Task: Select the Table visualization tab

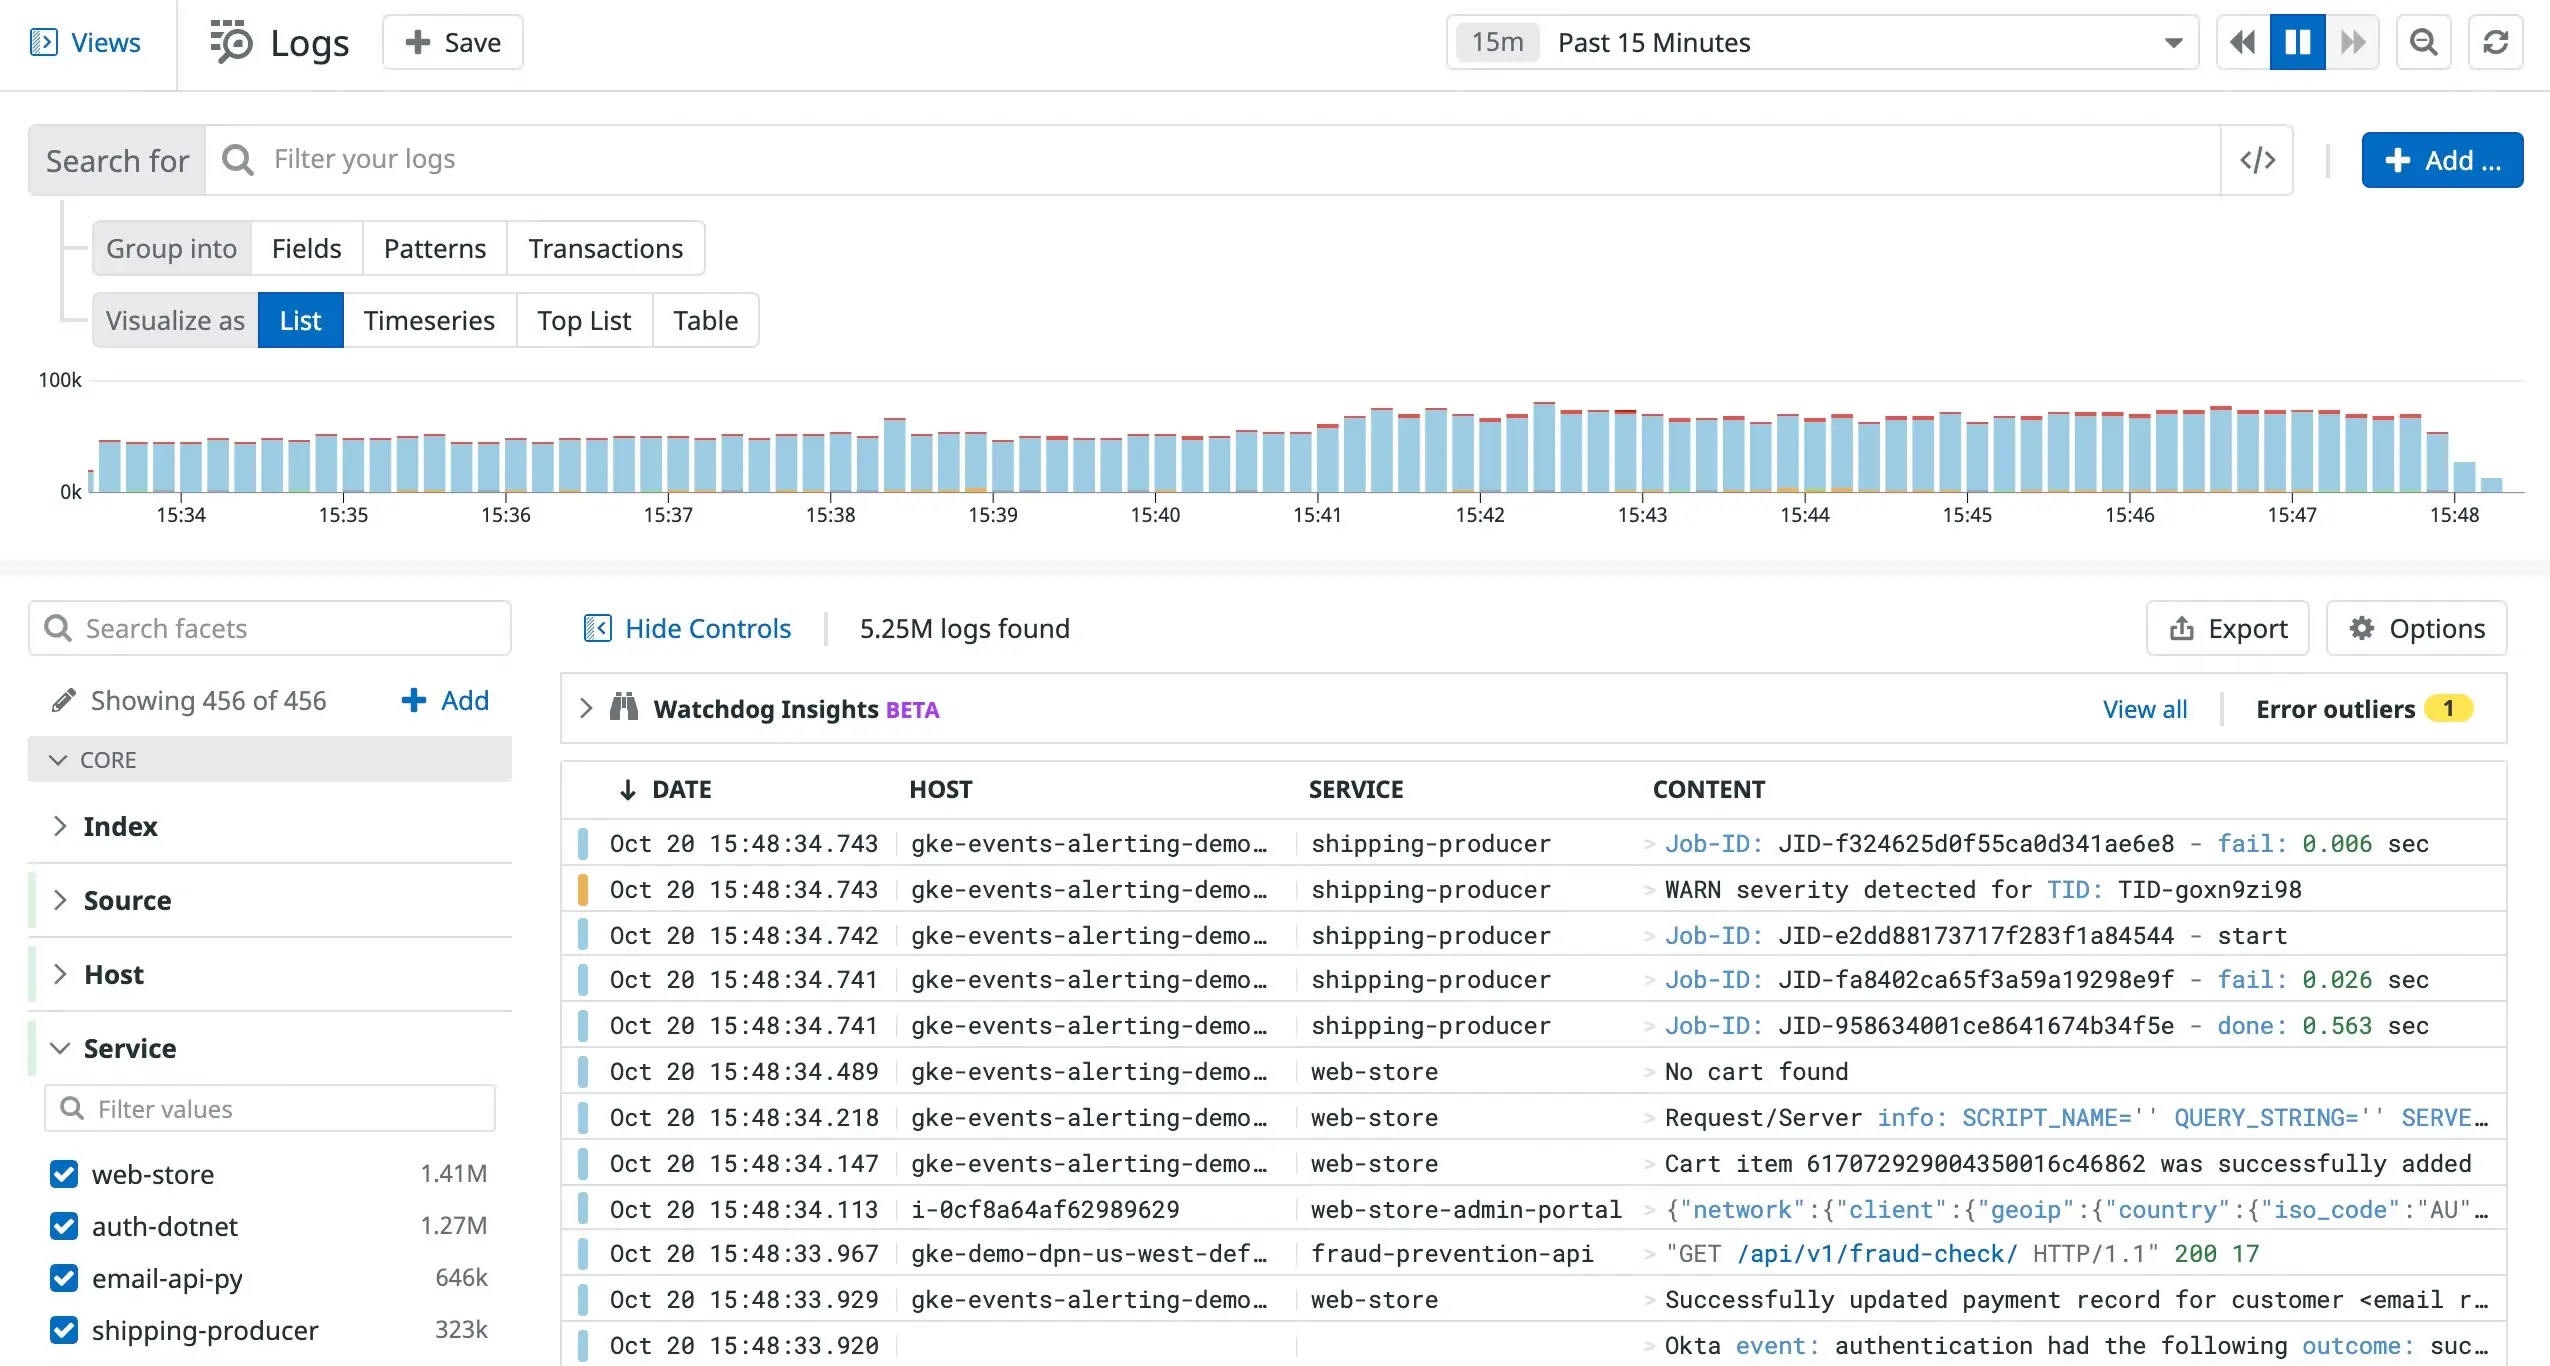Action: pyautogui.click(x=705, y=320)
